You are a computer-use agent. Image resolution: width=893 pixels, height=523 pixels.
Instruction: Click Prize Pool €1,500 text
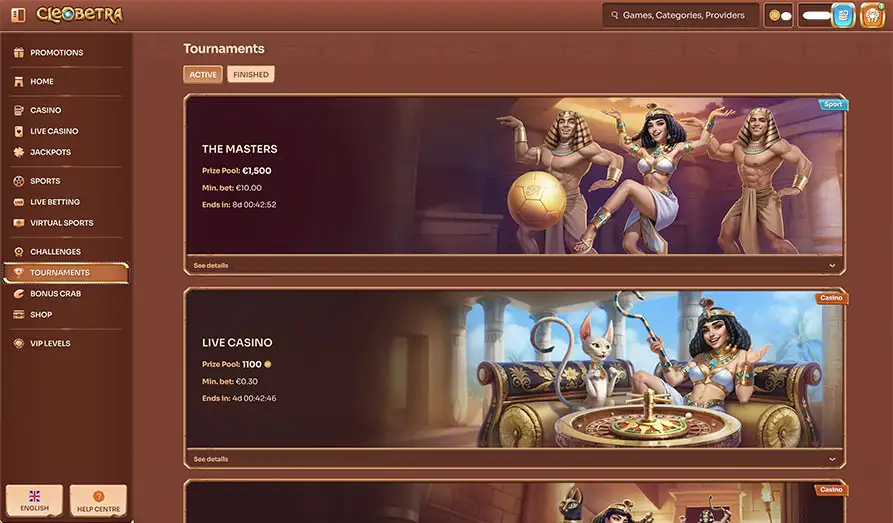pos(236,171)
